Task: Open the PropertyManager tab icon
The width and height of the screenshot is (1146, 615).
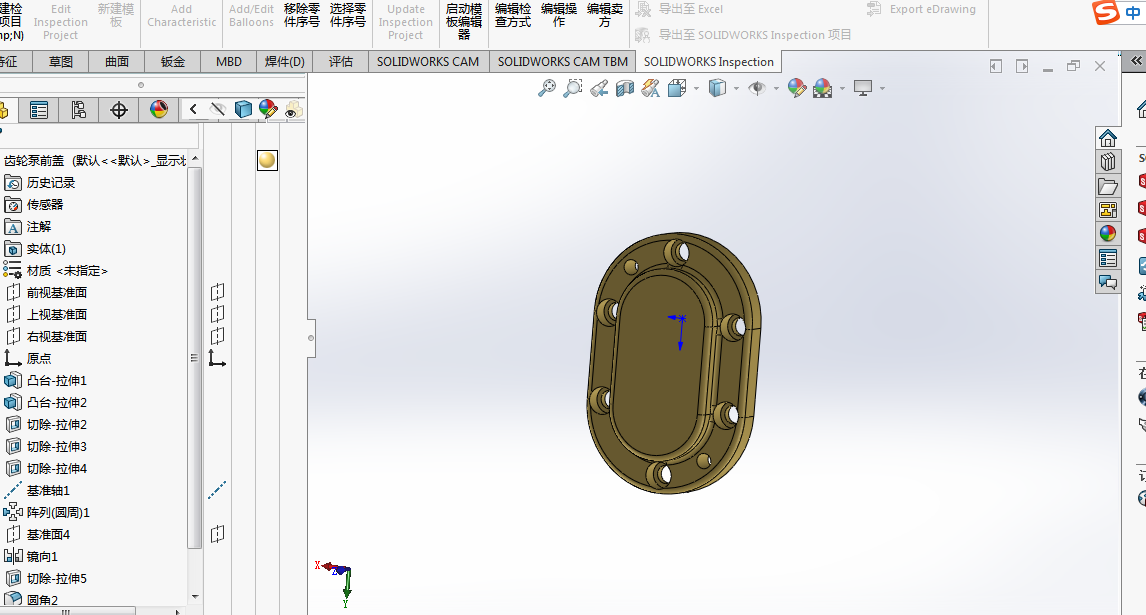Action: click(x=39, y=110)
